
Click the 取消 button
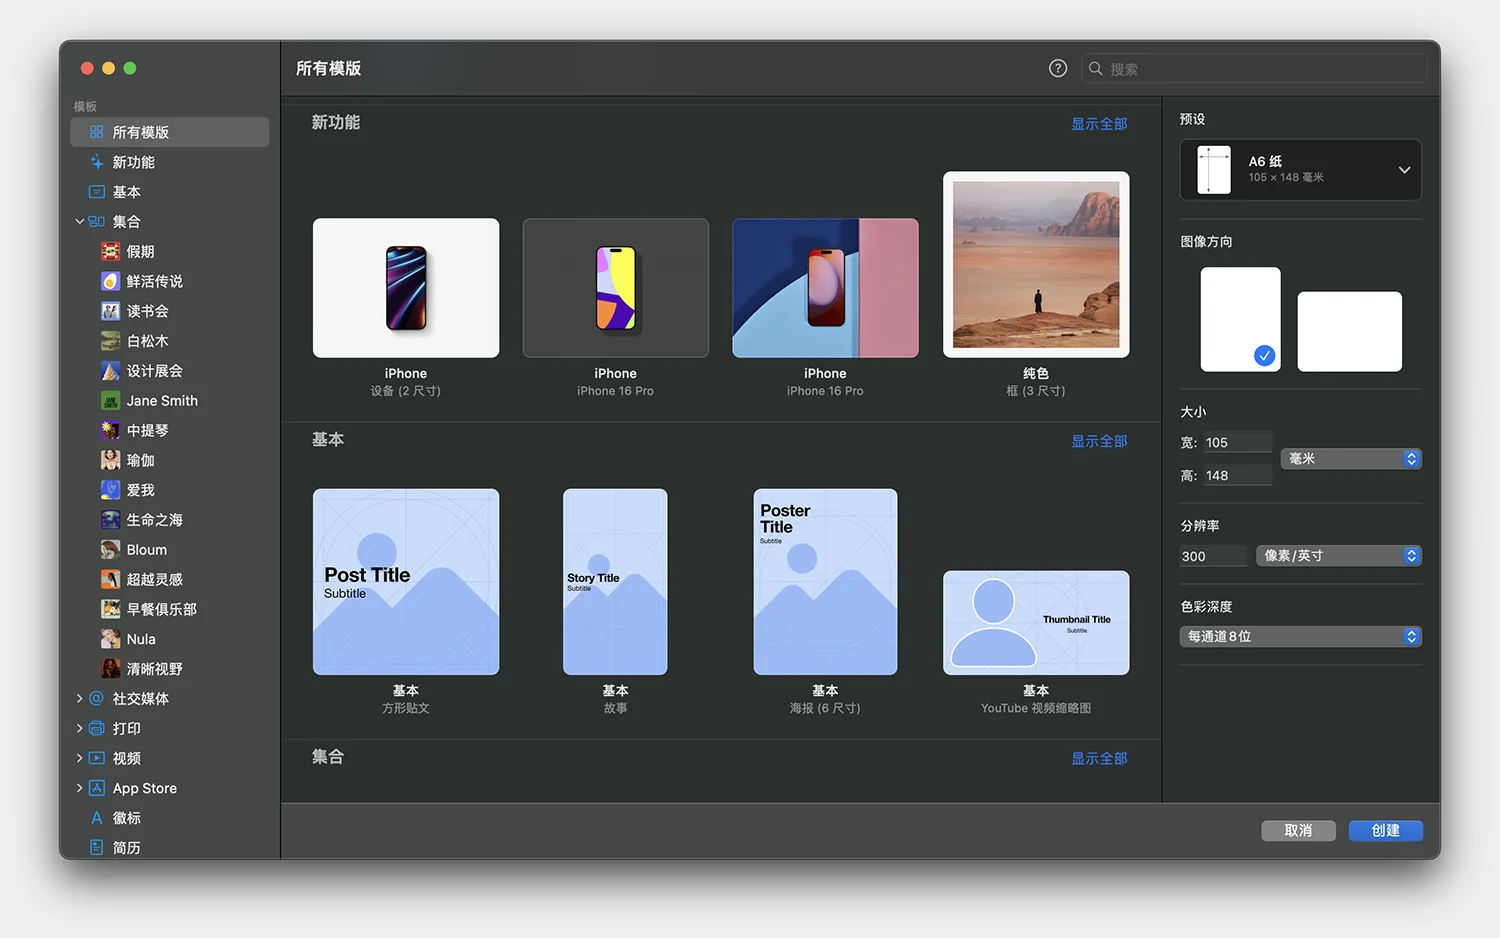click(x=1298, y=831)
